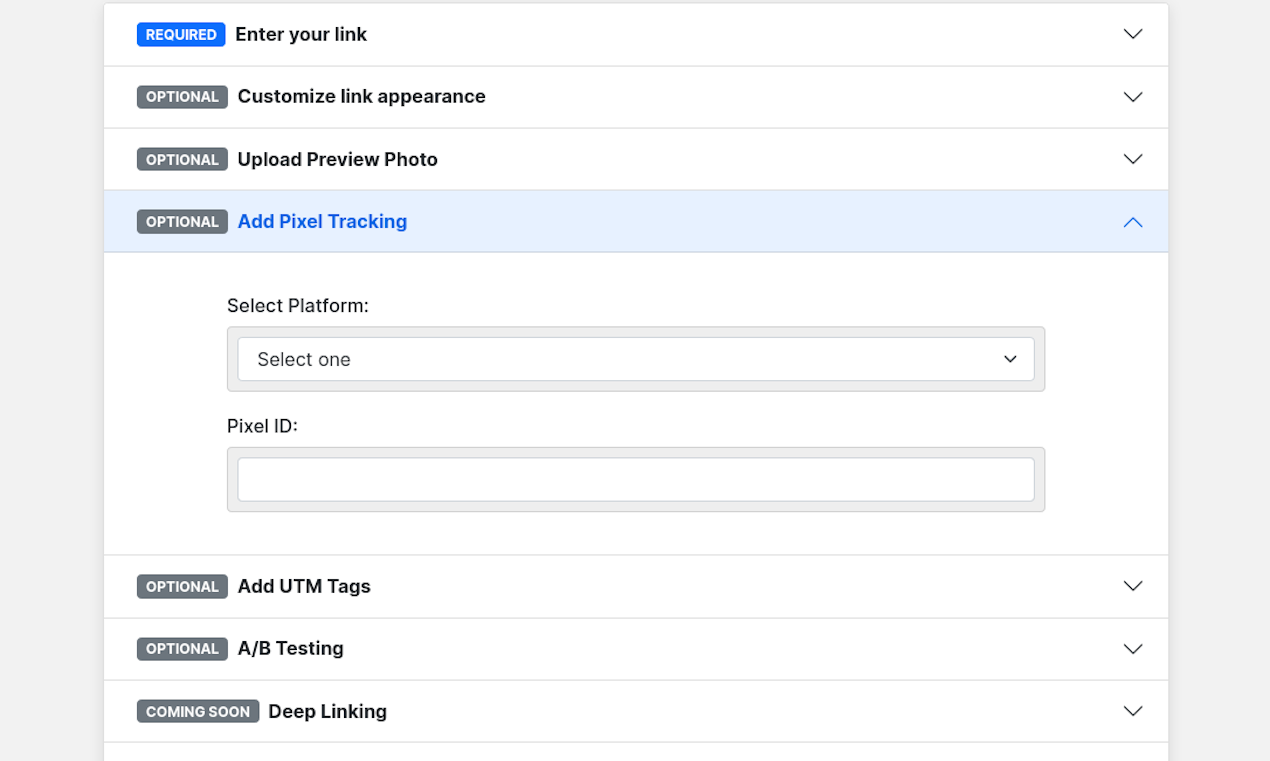Open the Add UTM Tags heading
This screenshot has height=761, width=1270.
[x=304, y=586]
